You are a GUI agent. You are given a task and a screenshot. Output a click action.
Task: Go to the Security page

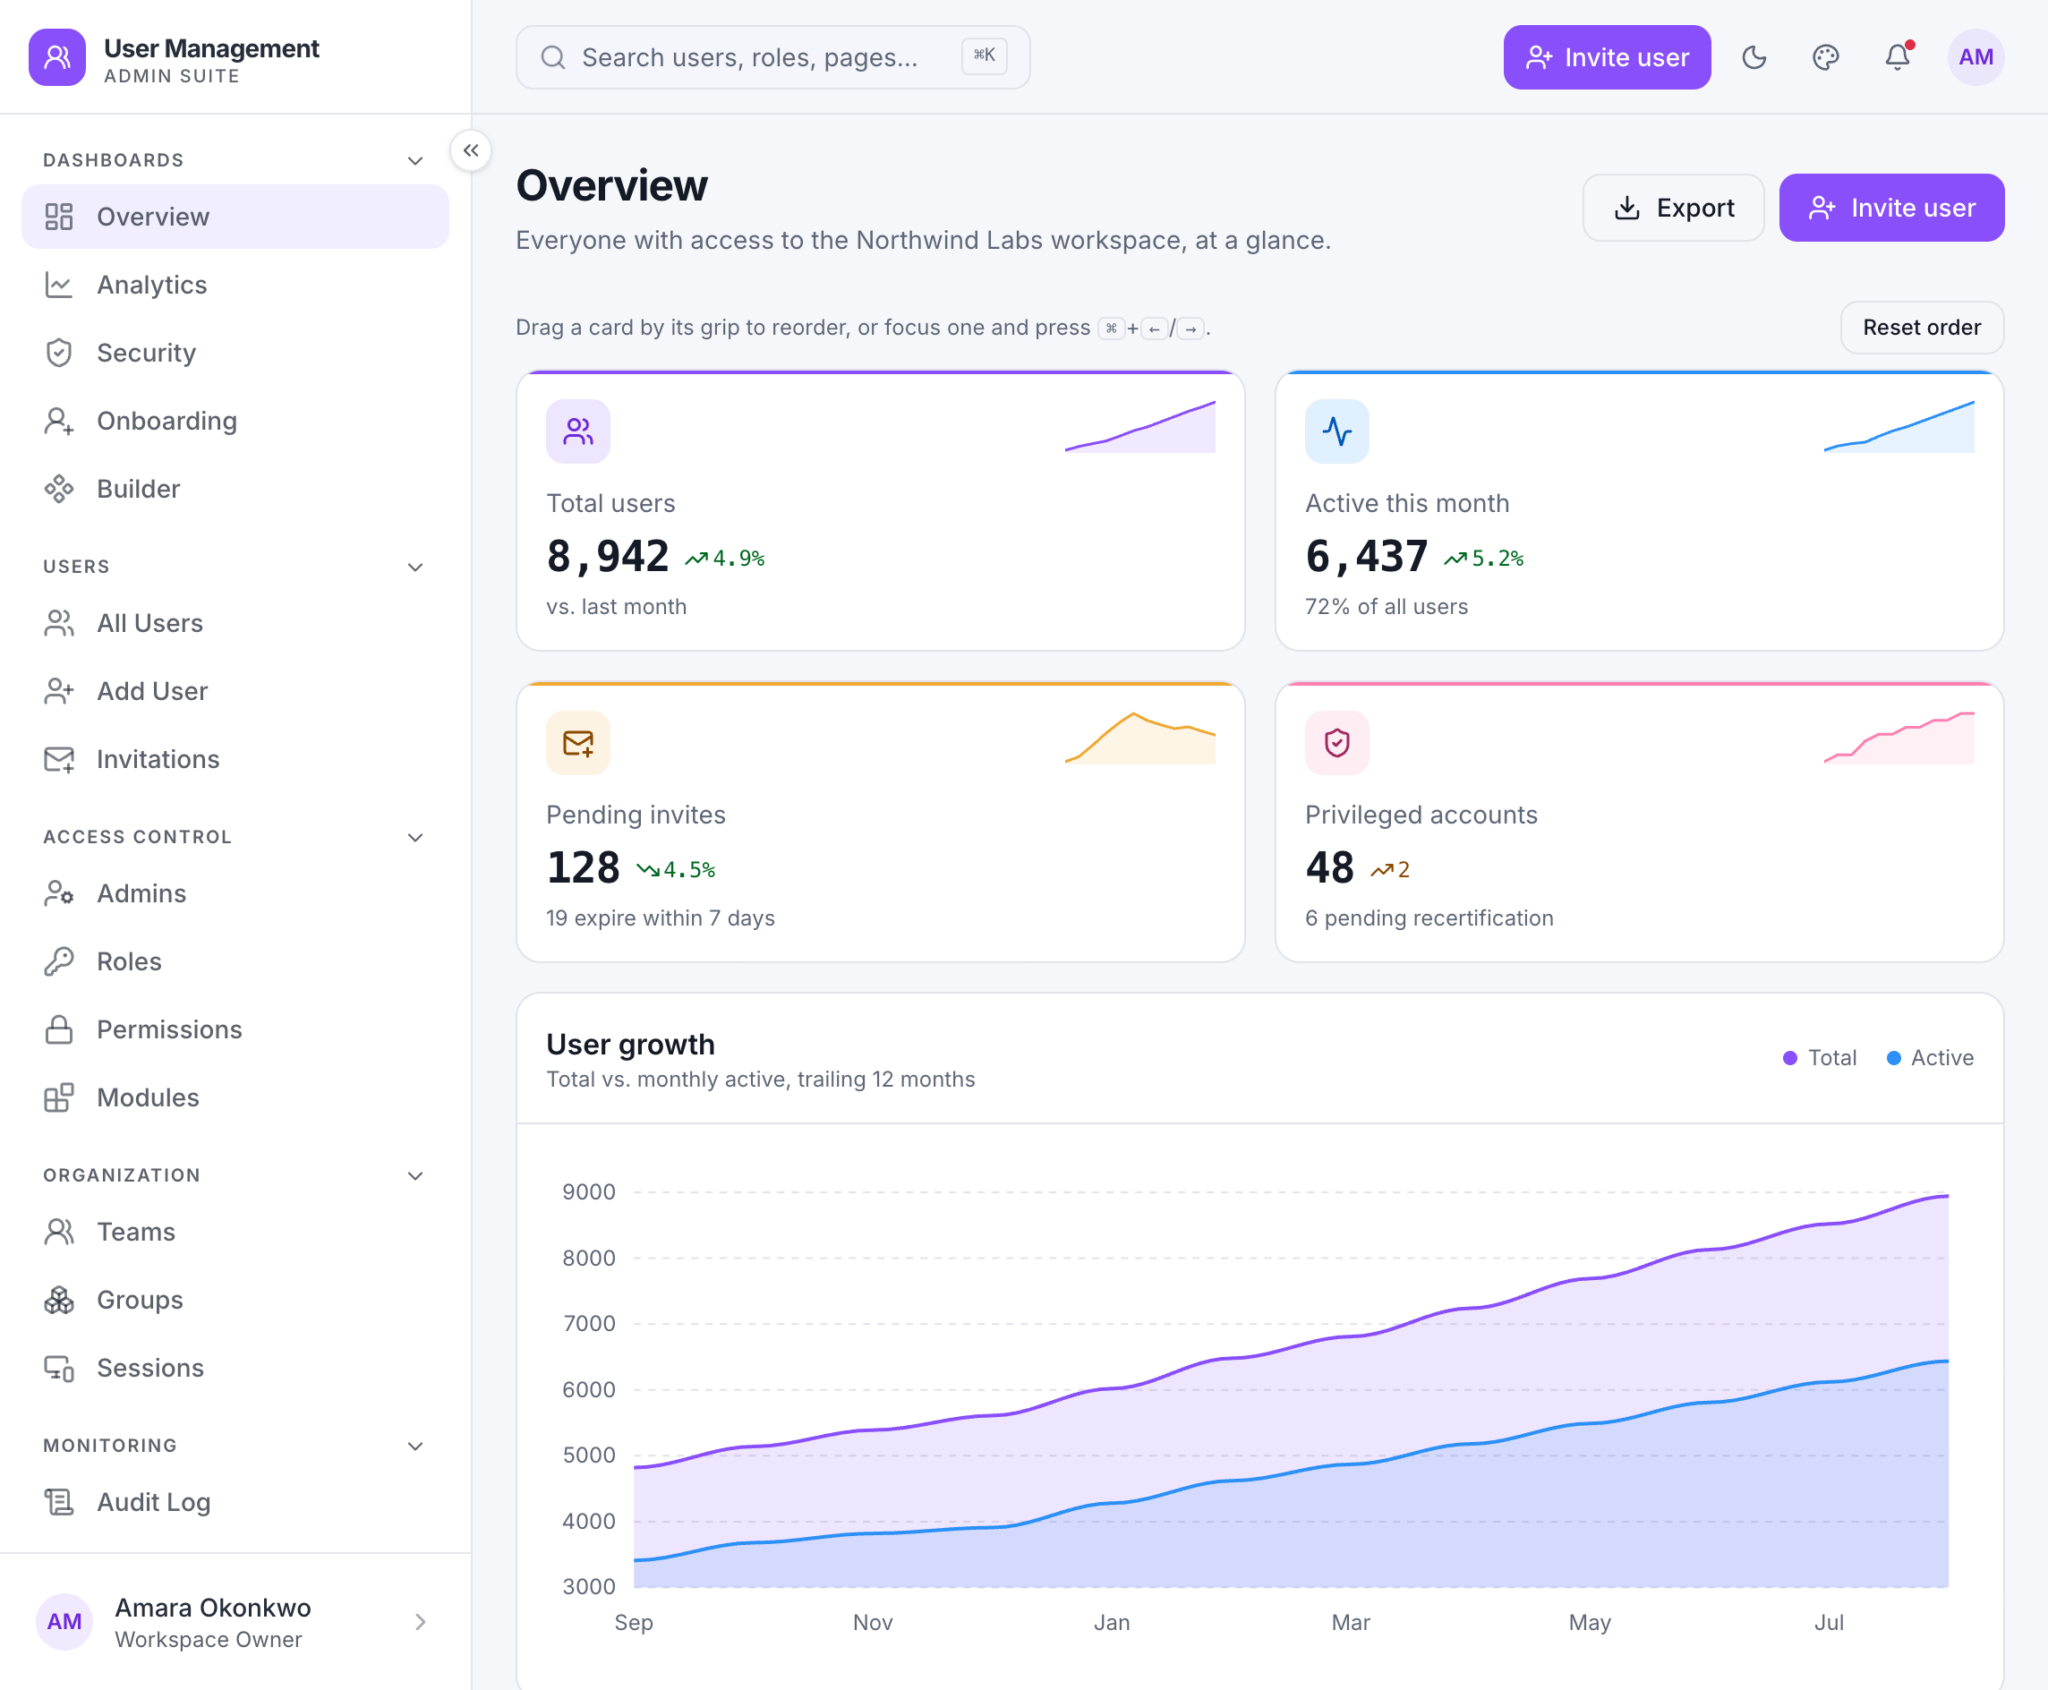point(235,353)
